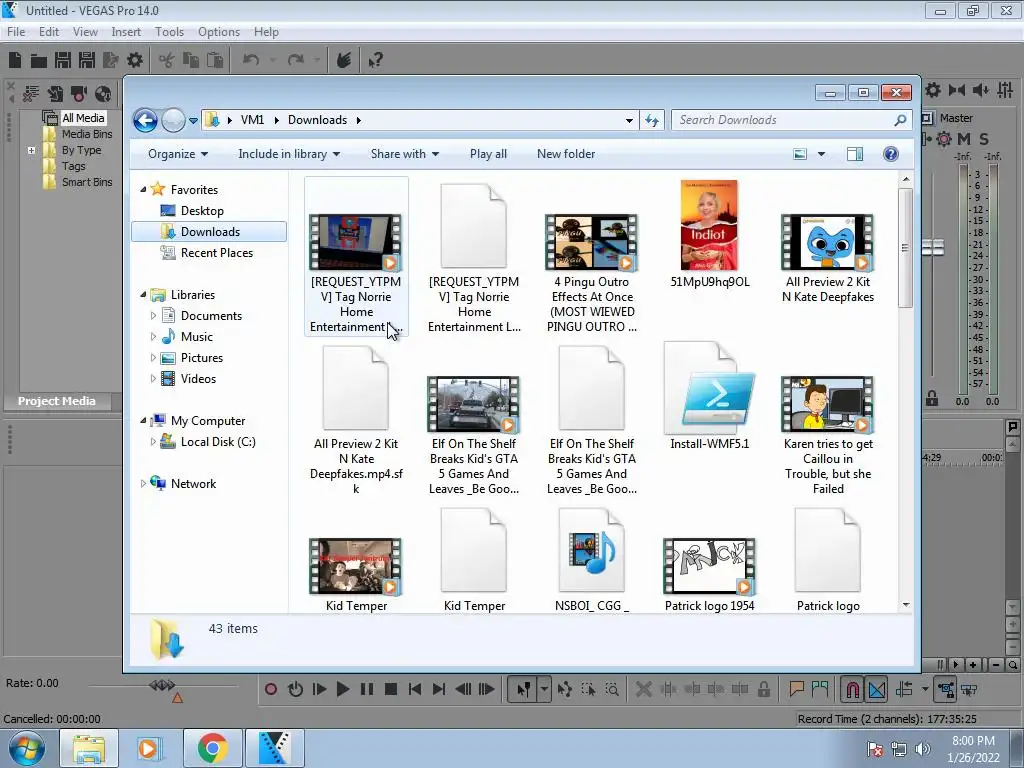This screenshot has width=1024, height=768.
Task: Click the New folder button
Action: [x=566, y=154]
